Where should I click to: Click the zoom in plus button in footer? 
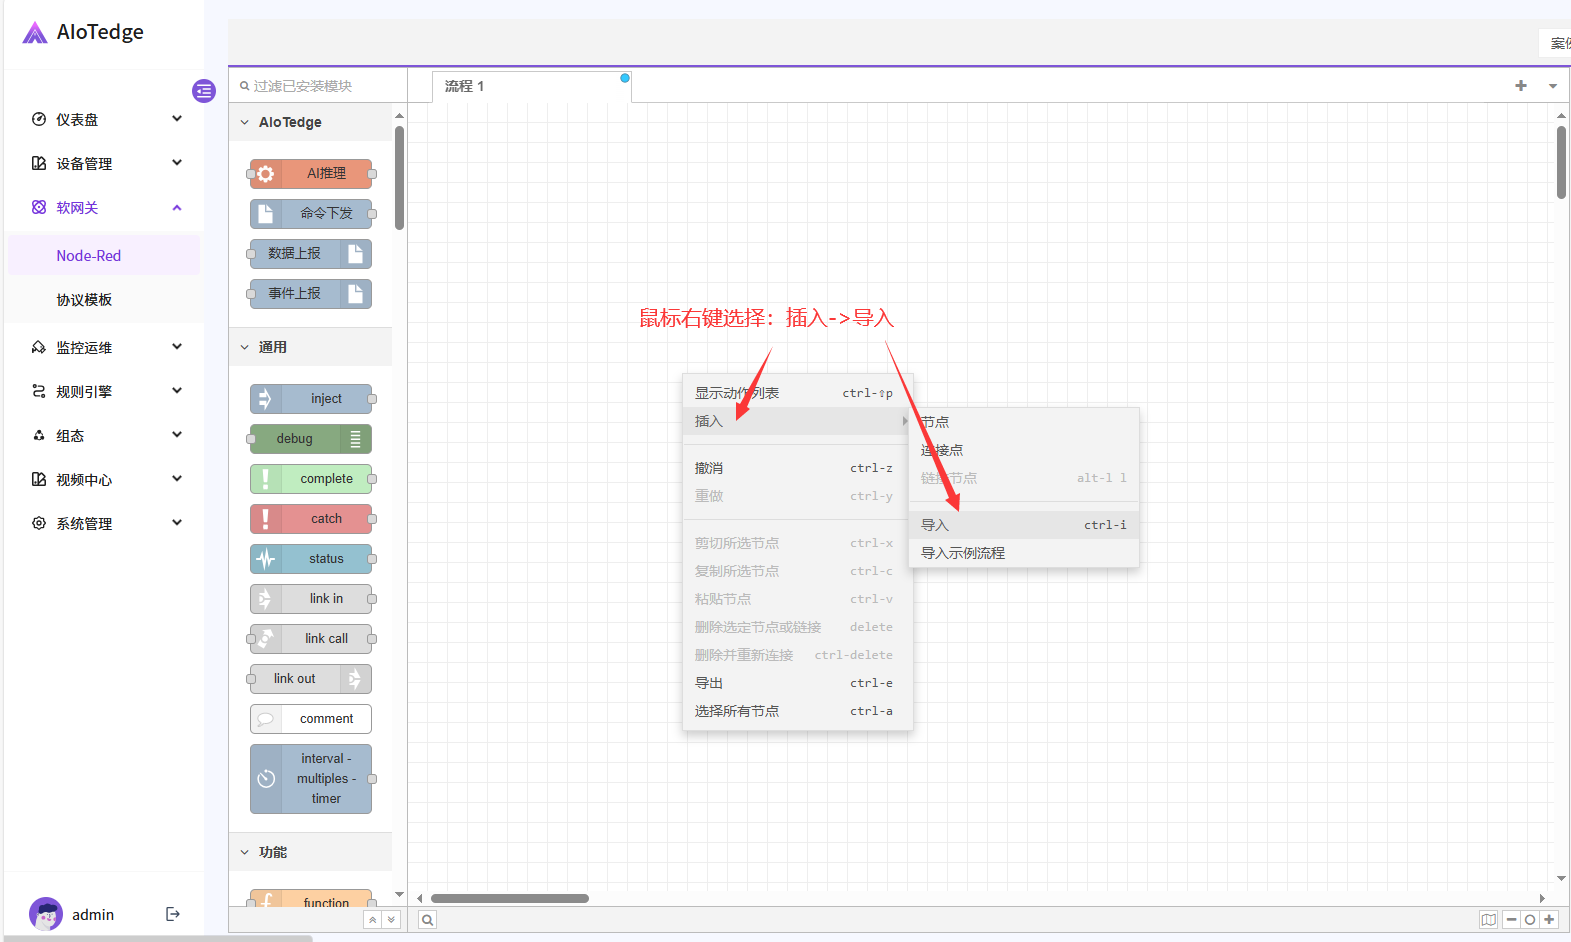(x=1549, y=920)
